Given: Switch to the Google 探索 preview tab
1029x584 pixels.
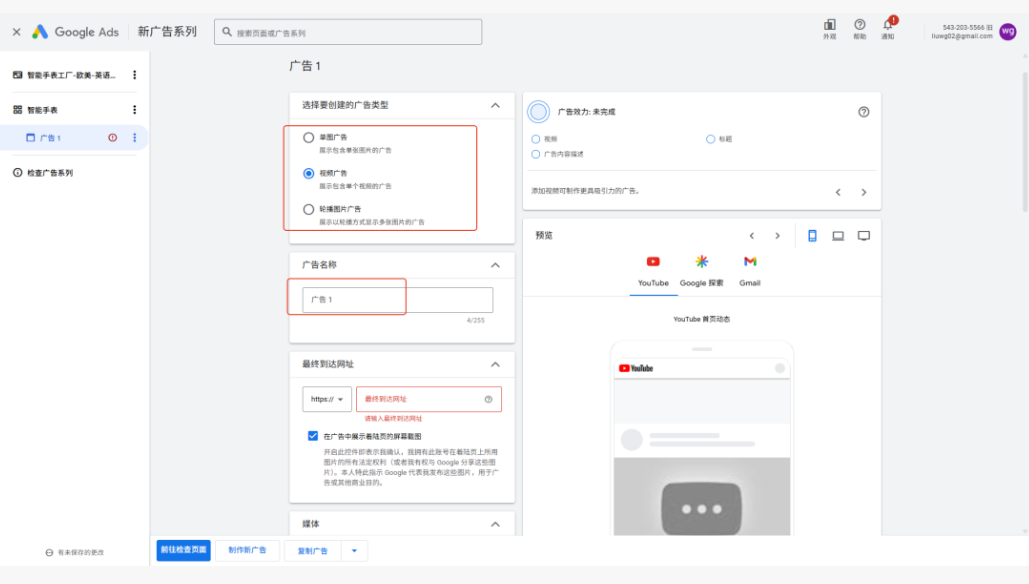Looking at the screenshot, I should (702, 272).
